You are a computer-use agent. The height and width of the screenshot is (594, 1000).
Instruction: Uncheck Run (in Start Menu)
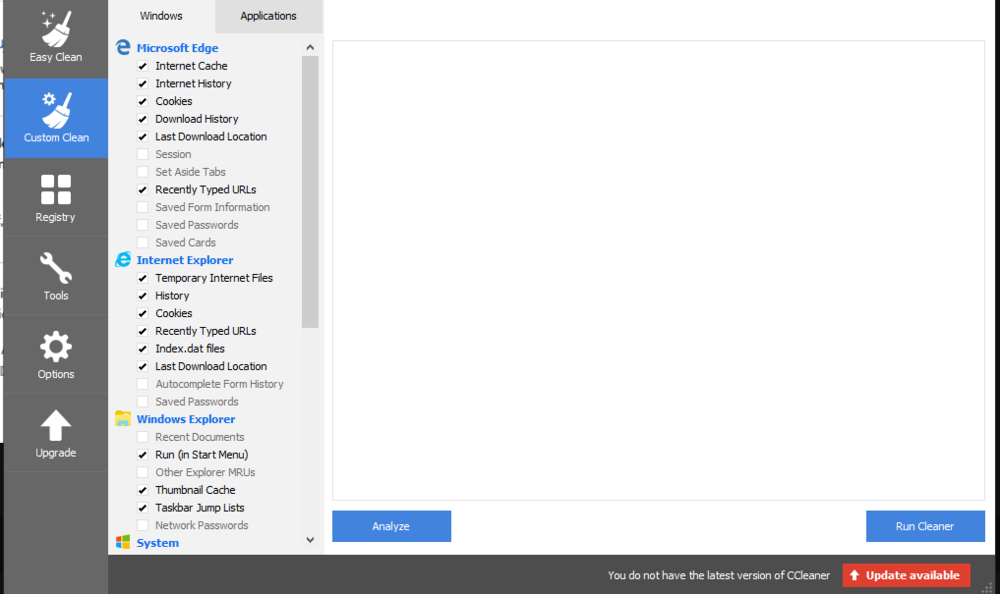click(x=143, y=455)
